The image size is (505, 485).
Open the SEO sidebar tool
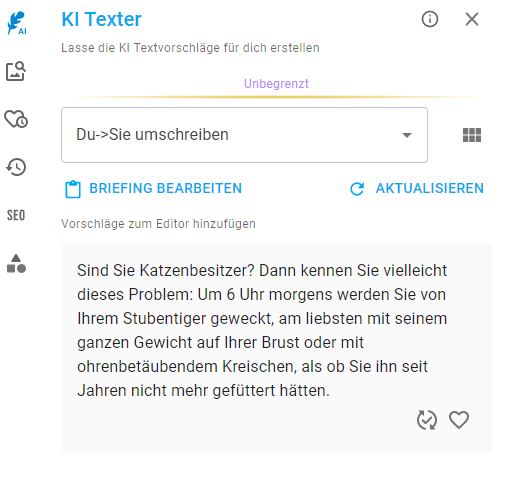[16, 215]
